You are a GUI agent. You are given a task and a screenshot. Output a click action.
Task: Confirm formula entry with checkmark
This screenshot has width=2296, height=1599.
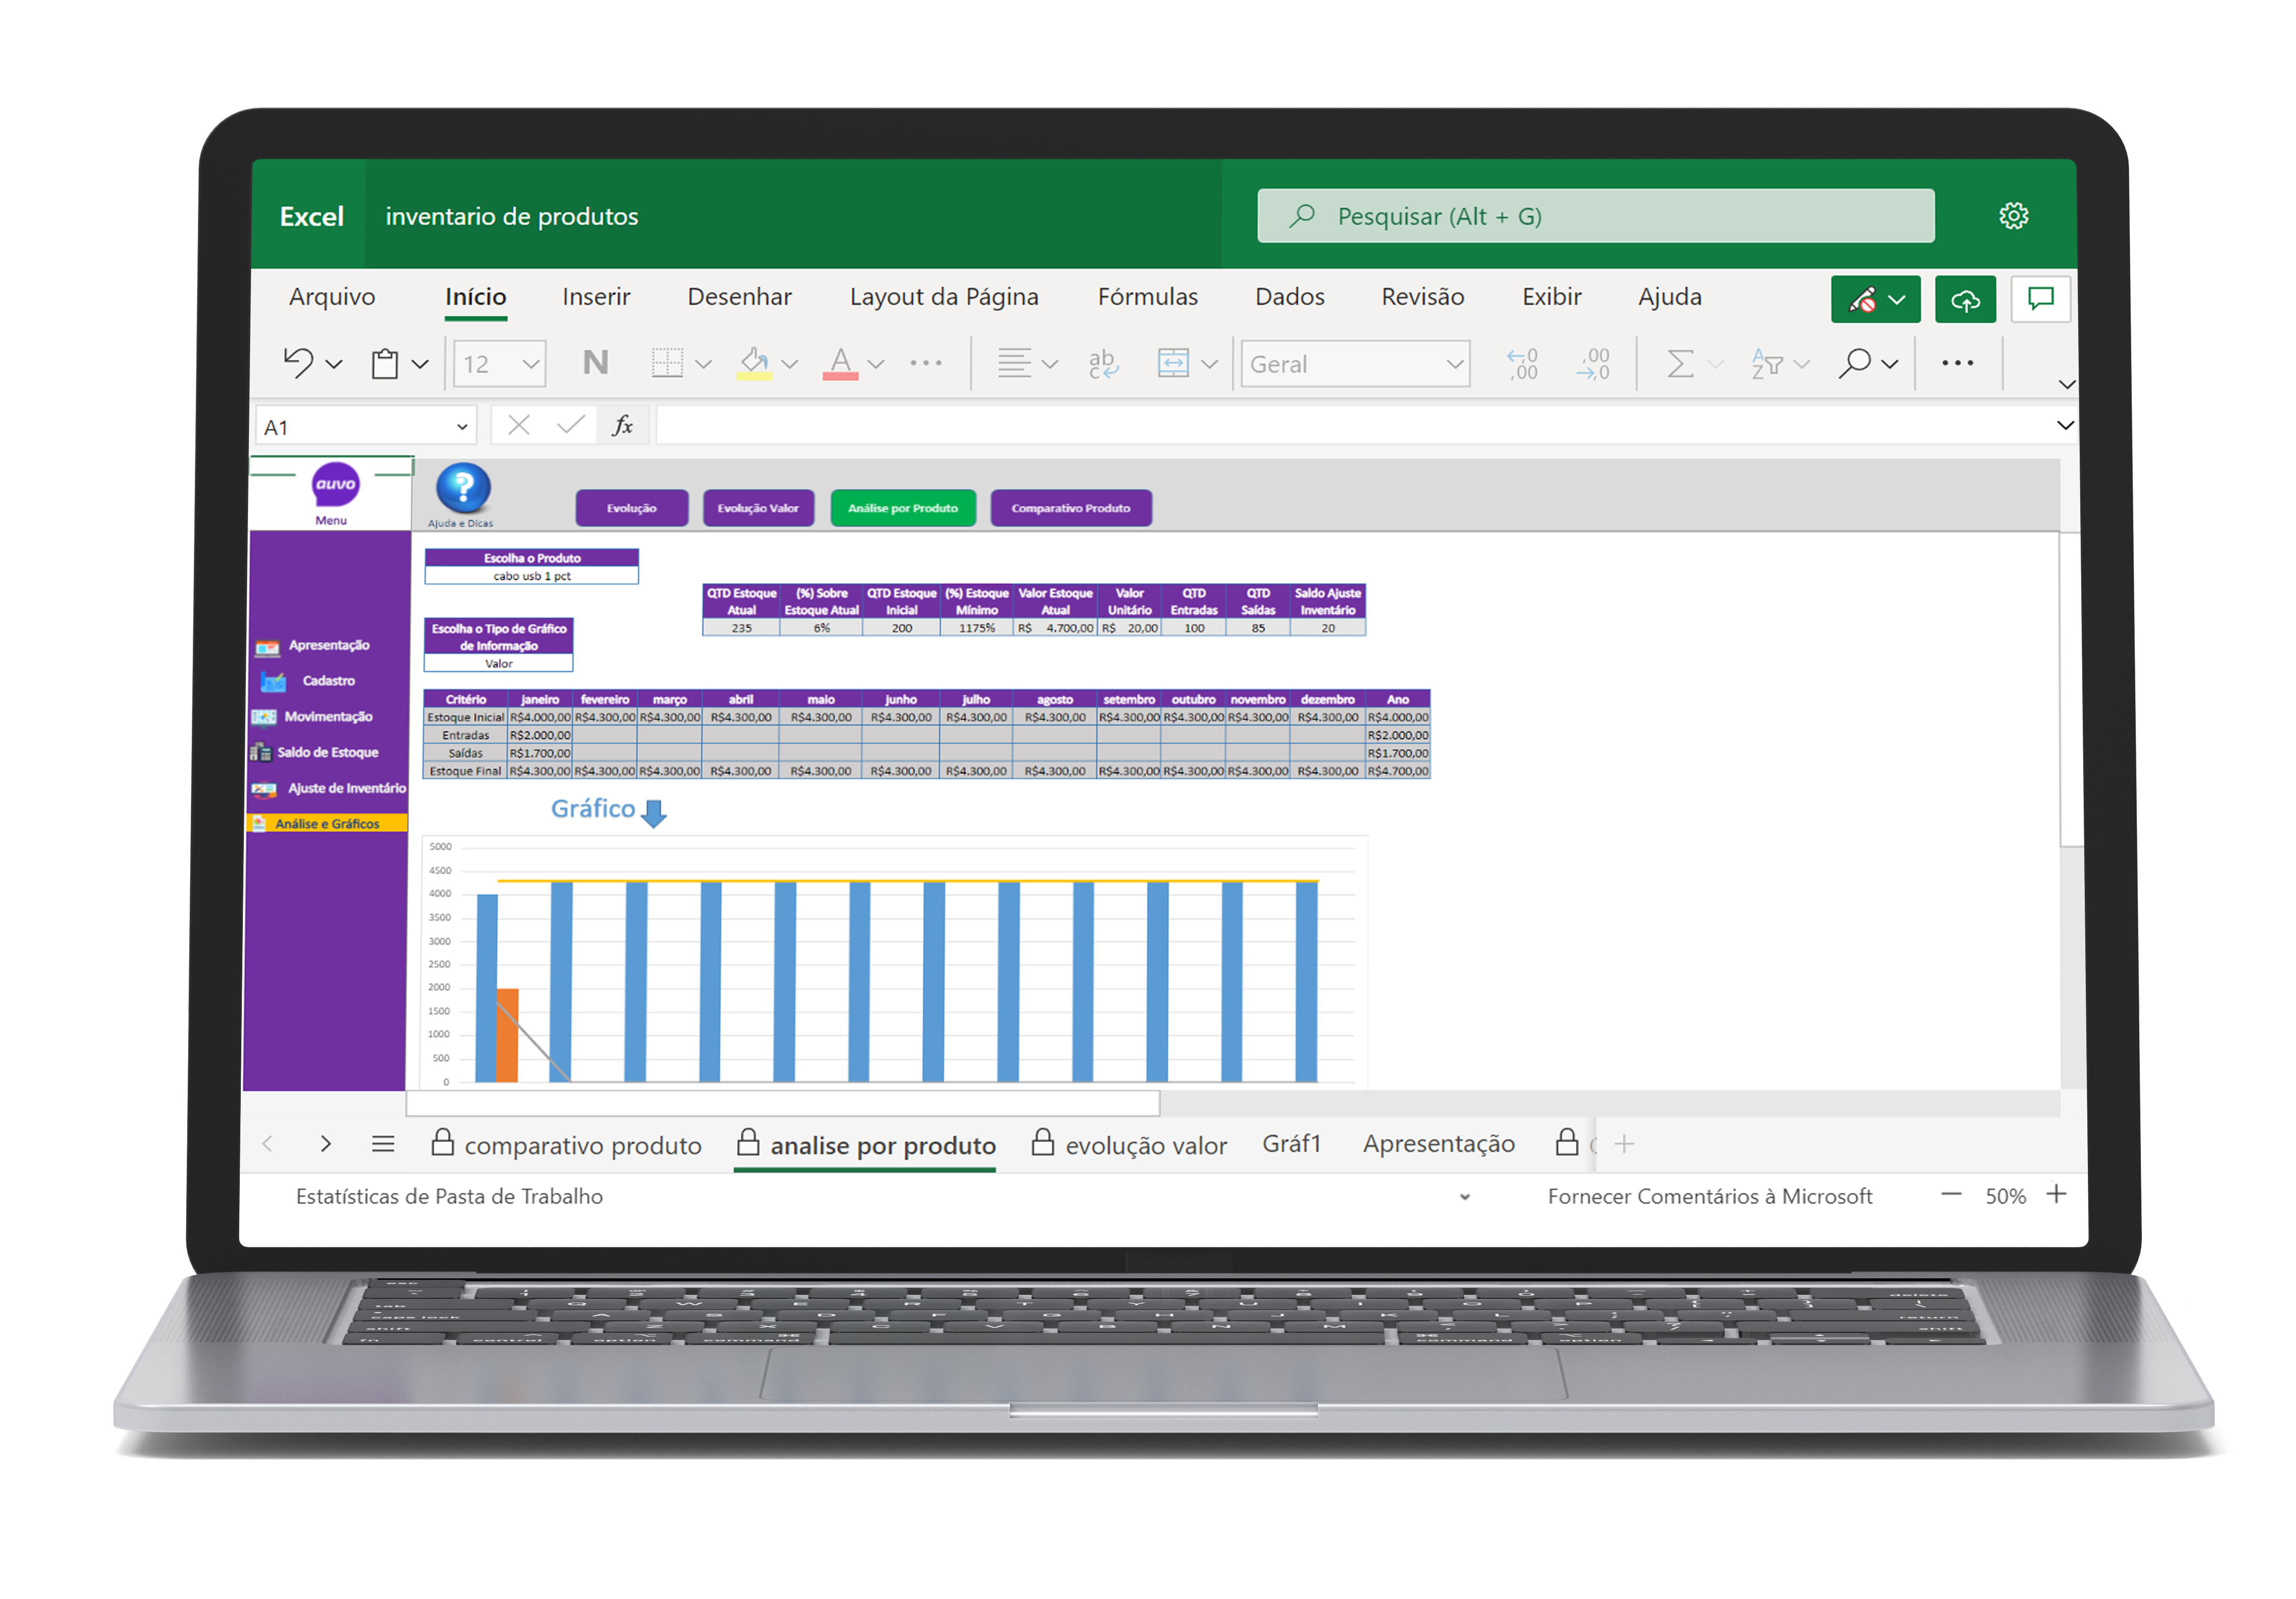point(571,426)
